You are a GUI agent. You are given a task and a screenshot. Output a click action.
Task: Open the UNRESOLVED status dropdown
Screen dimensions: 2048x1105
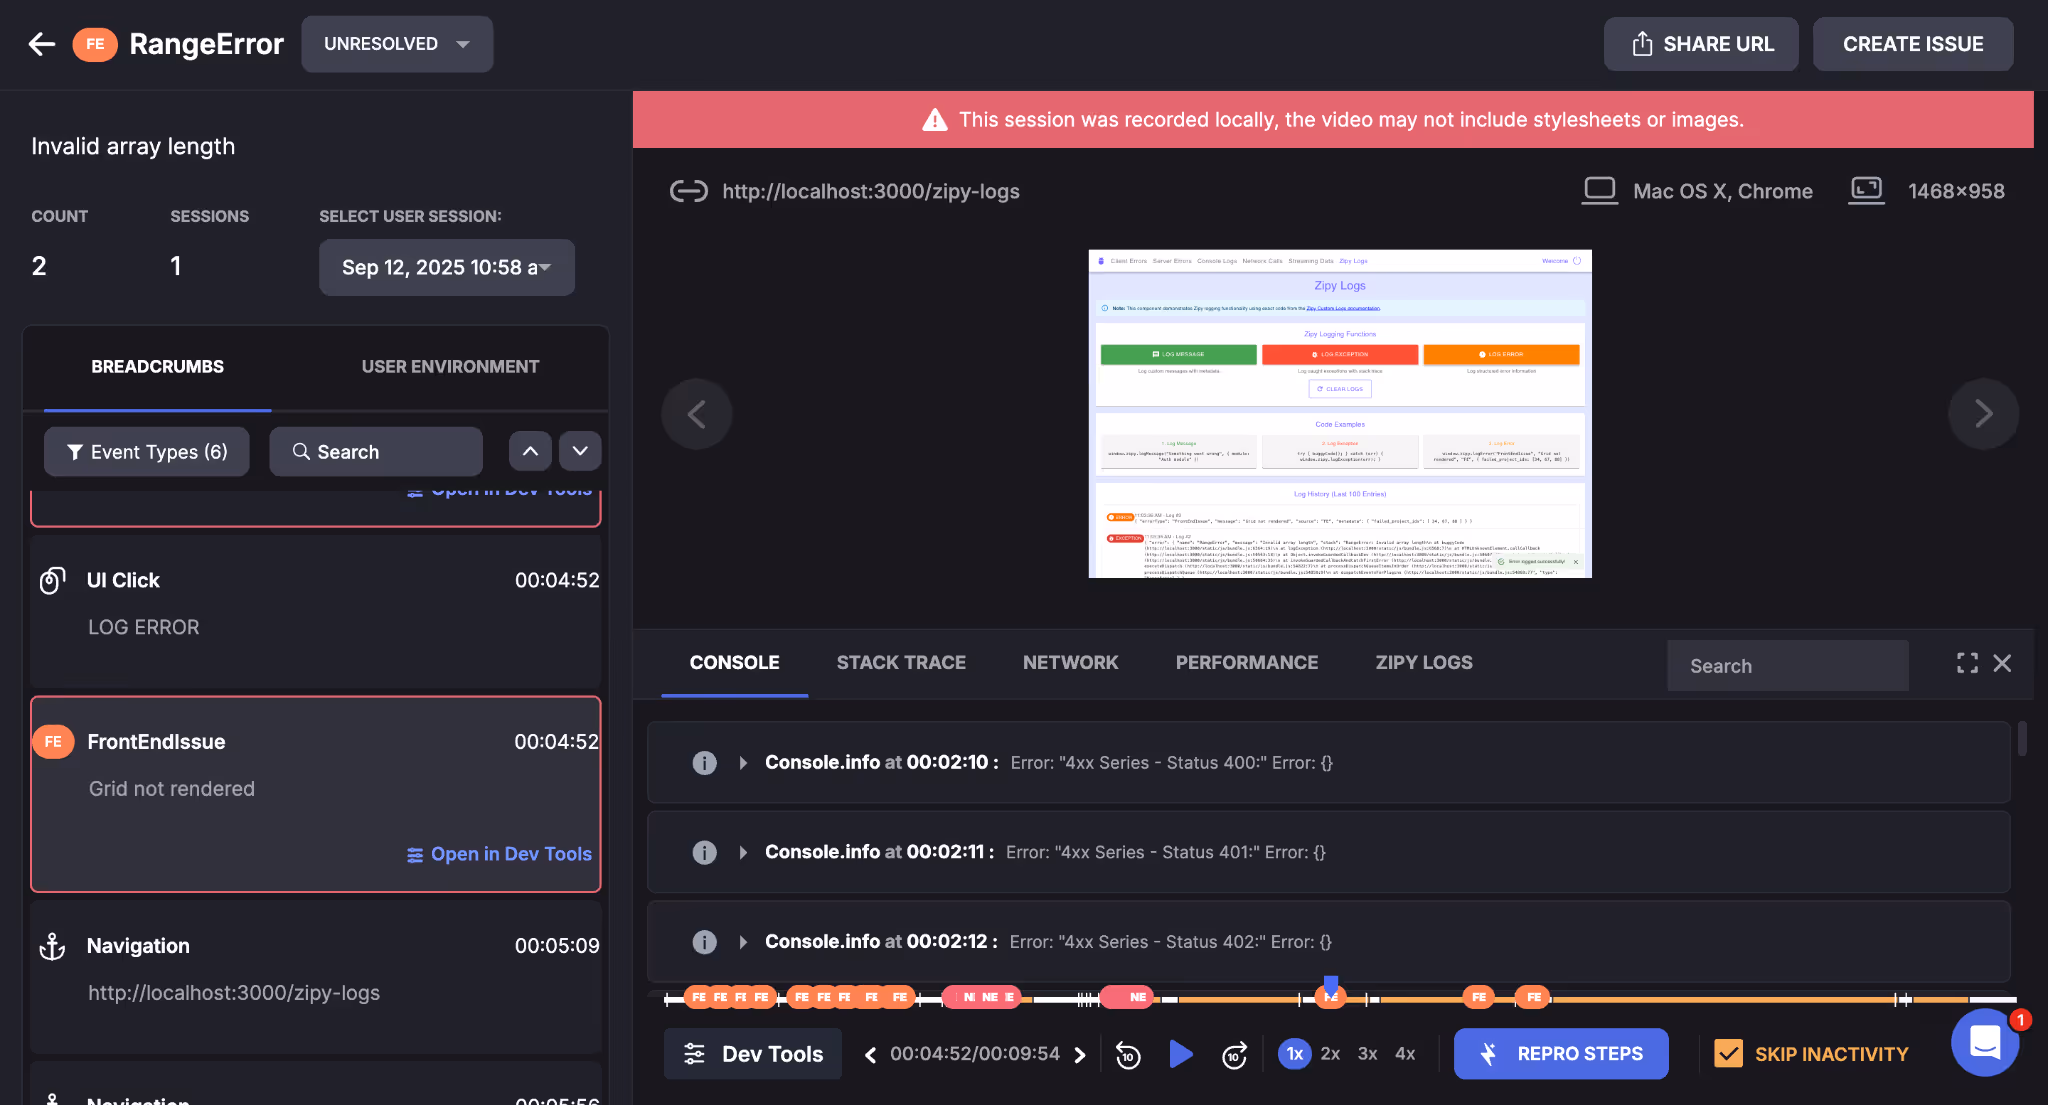396,44
